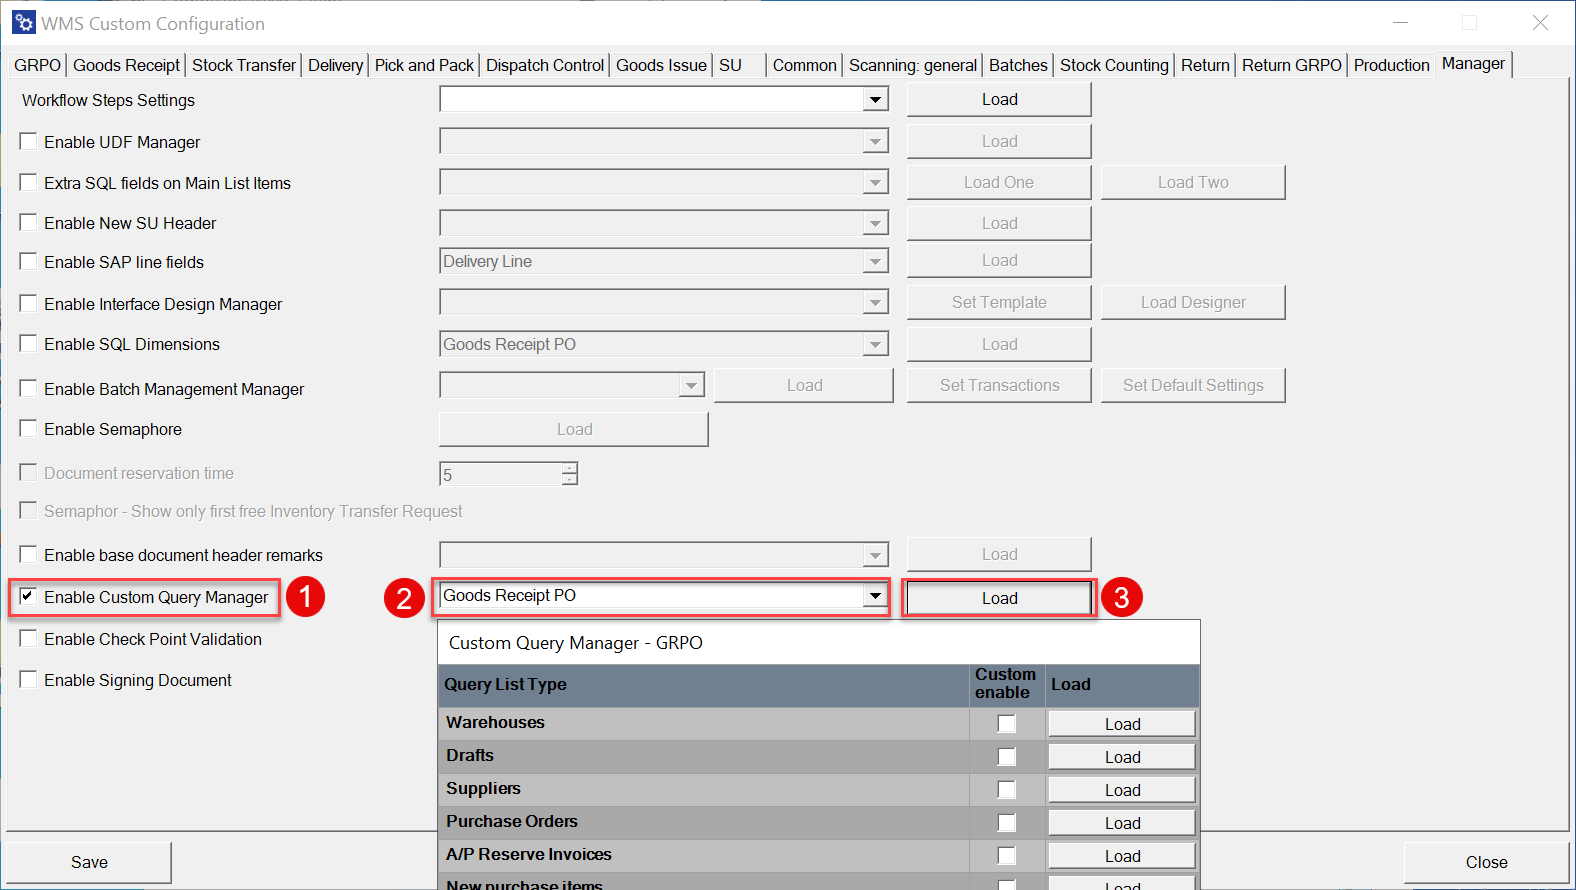Enable Semaphore checkbox
This screenshot has height=890, width=1576.
pyautogui.click(x=29, y=429)
